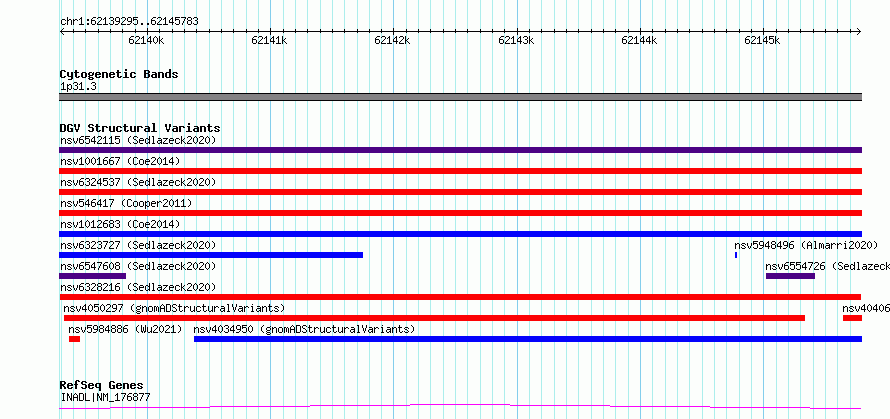This screenshot has height=419, width=890.
Task: Click the purple nsv6554726 variant bar
Action: pos(790,276)
